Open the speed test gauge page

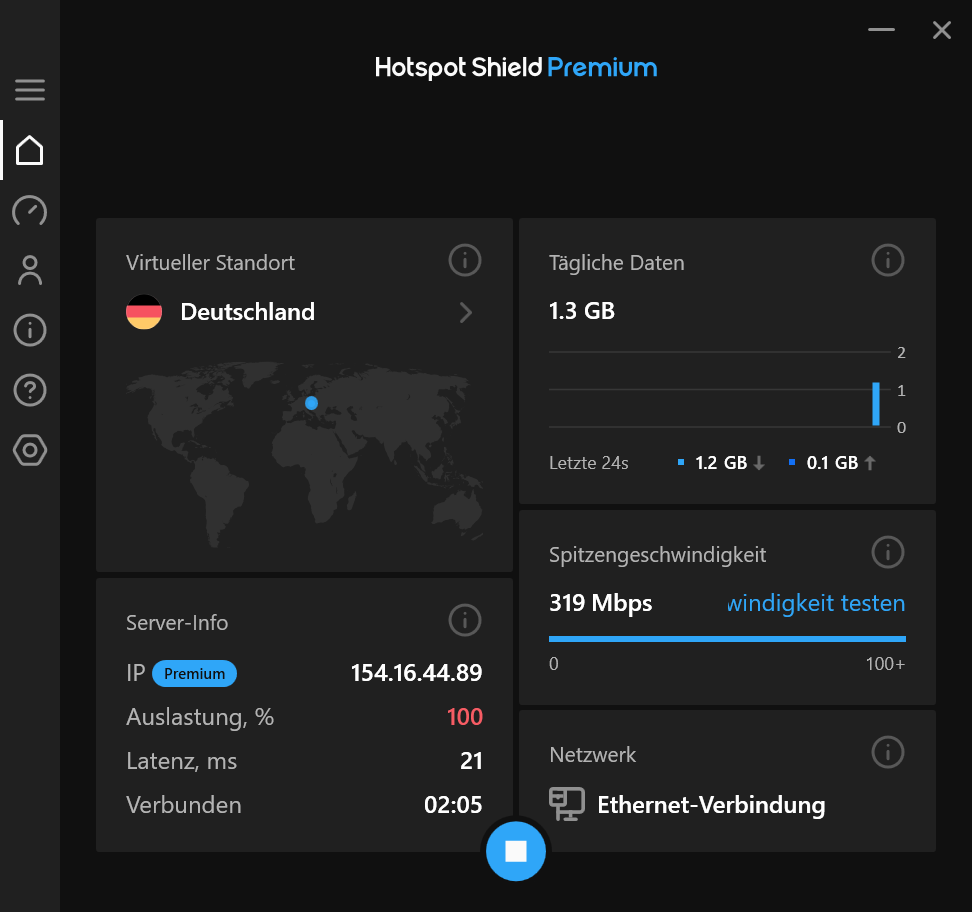[30, 210]
